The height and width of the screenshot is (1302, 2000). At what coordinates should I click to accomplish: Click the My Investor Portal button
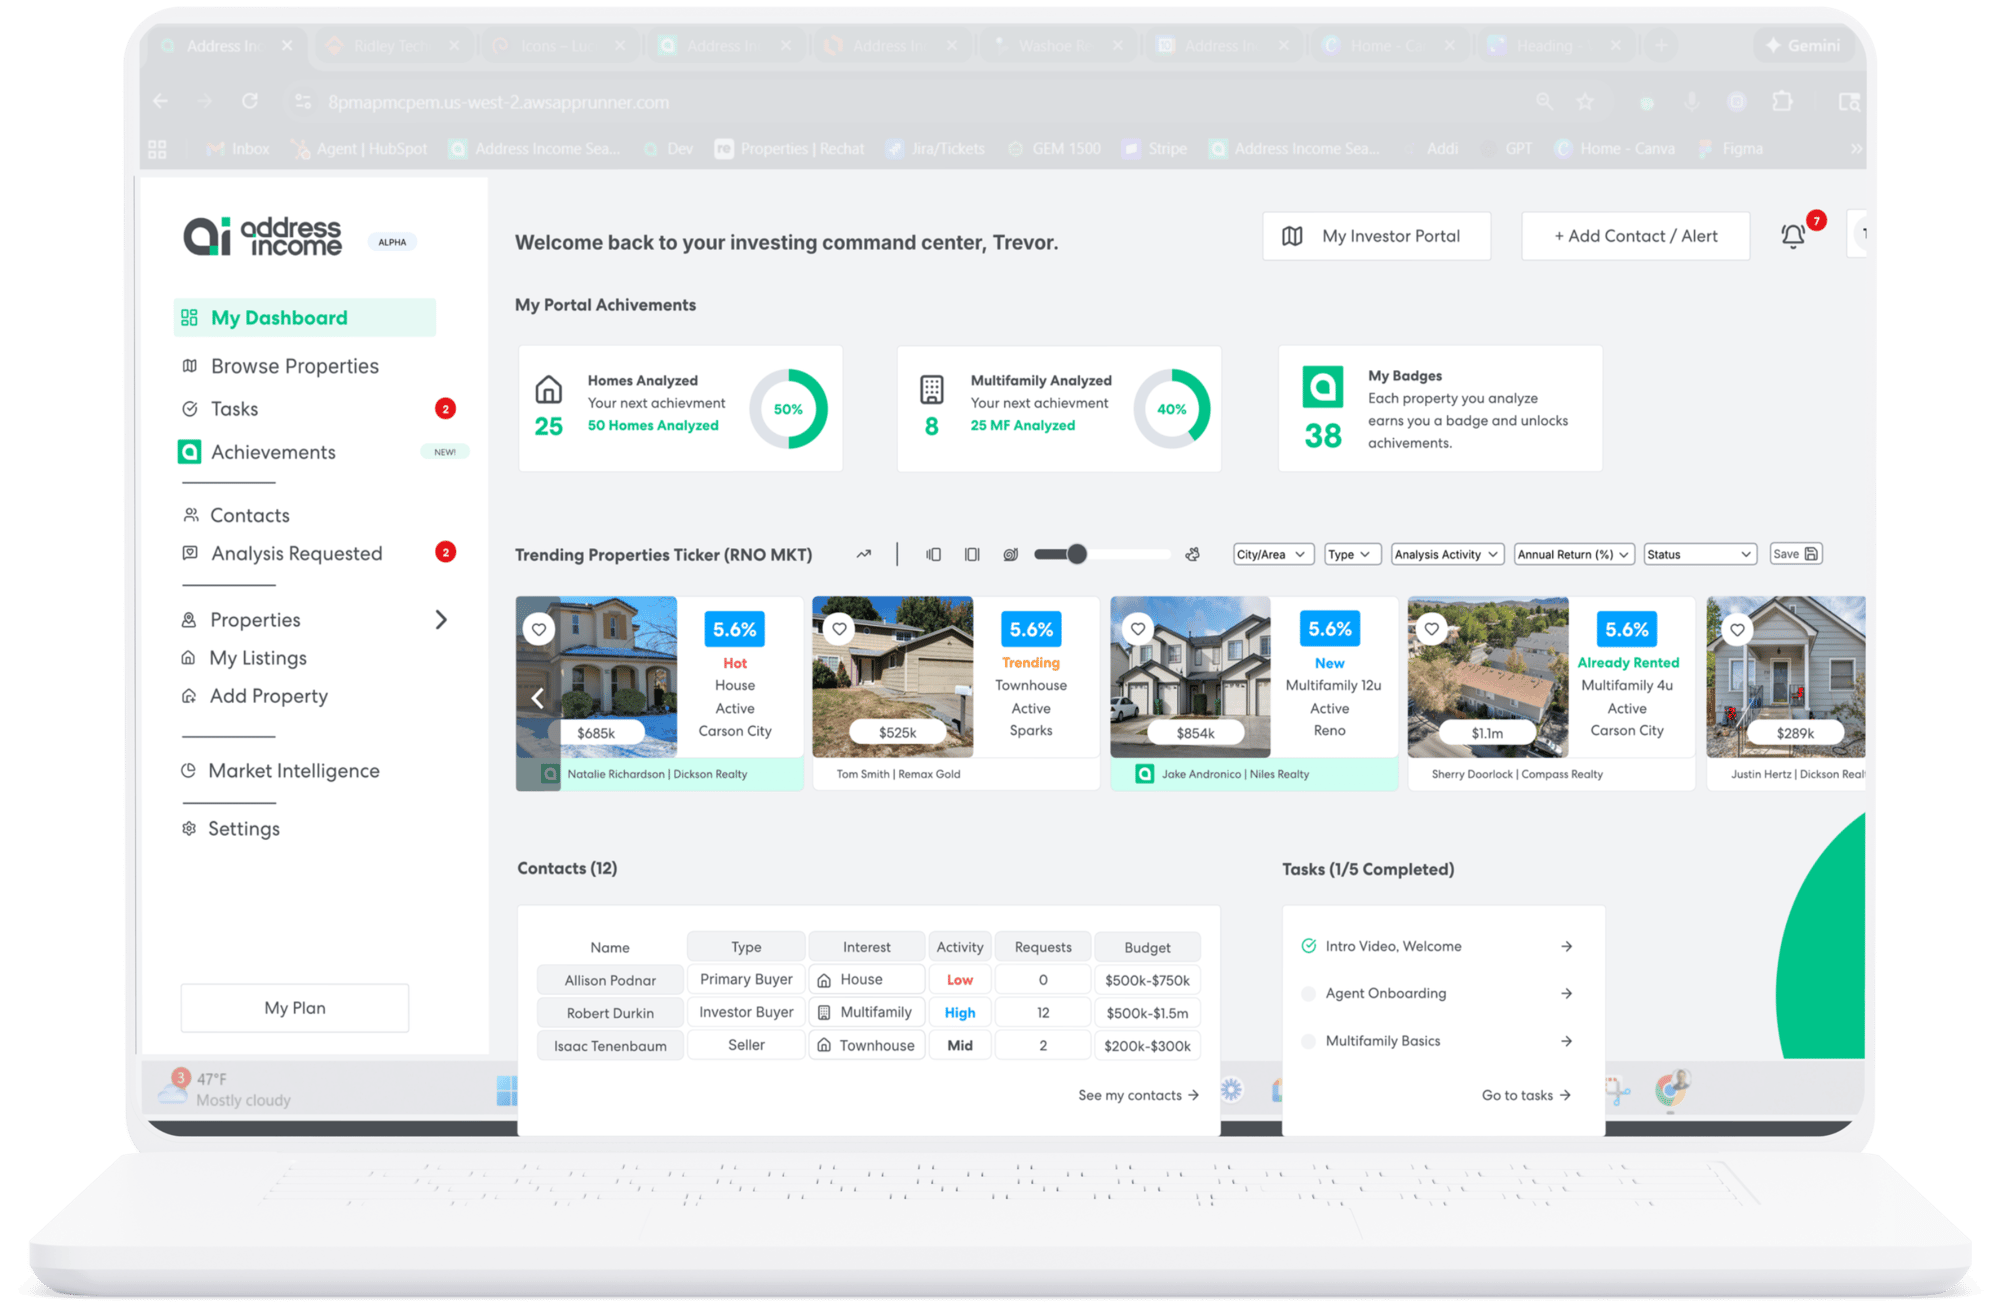click(1376, 236)
